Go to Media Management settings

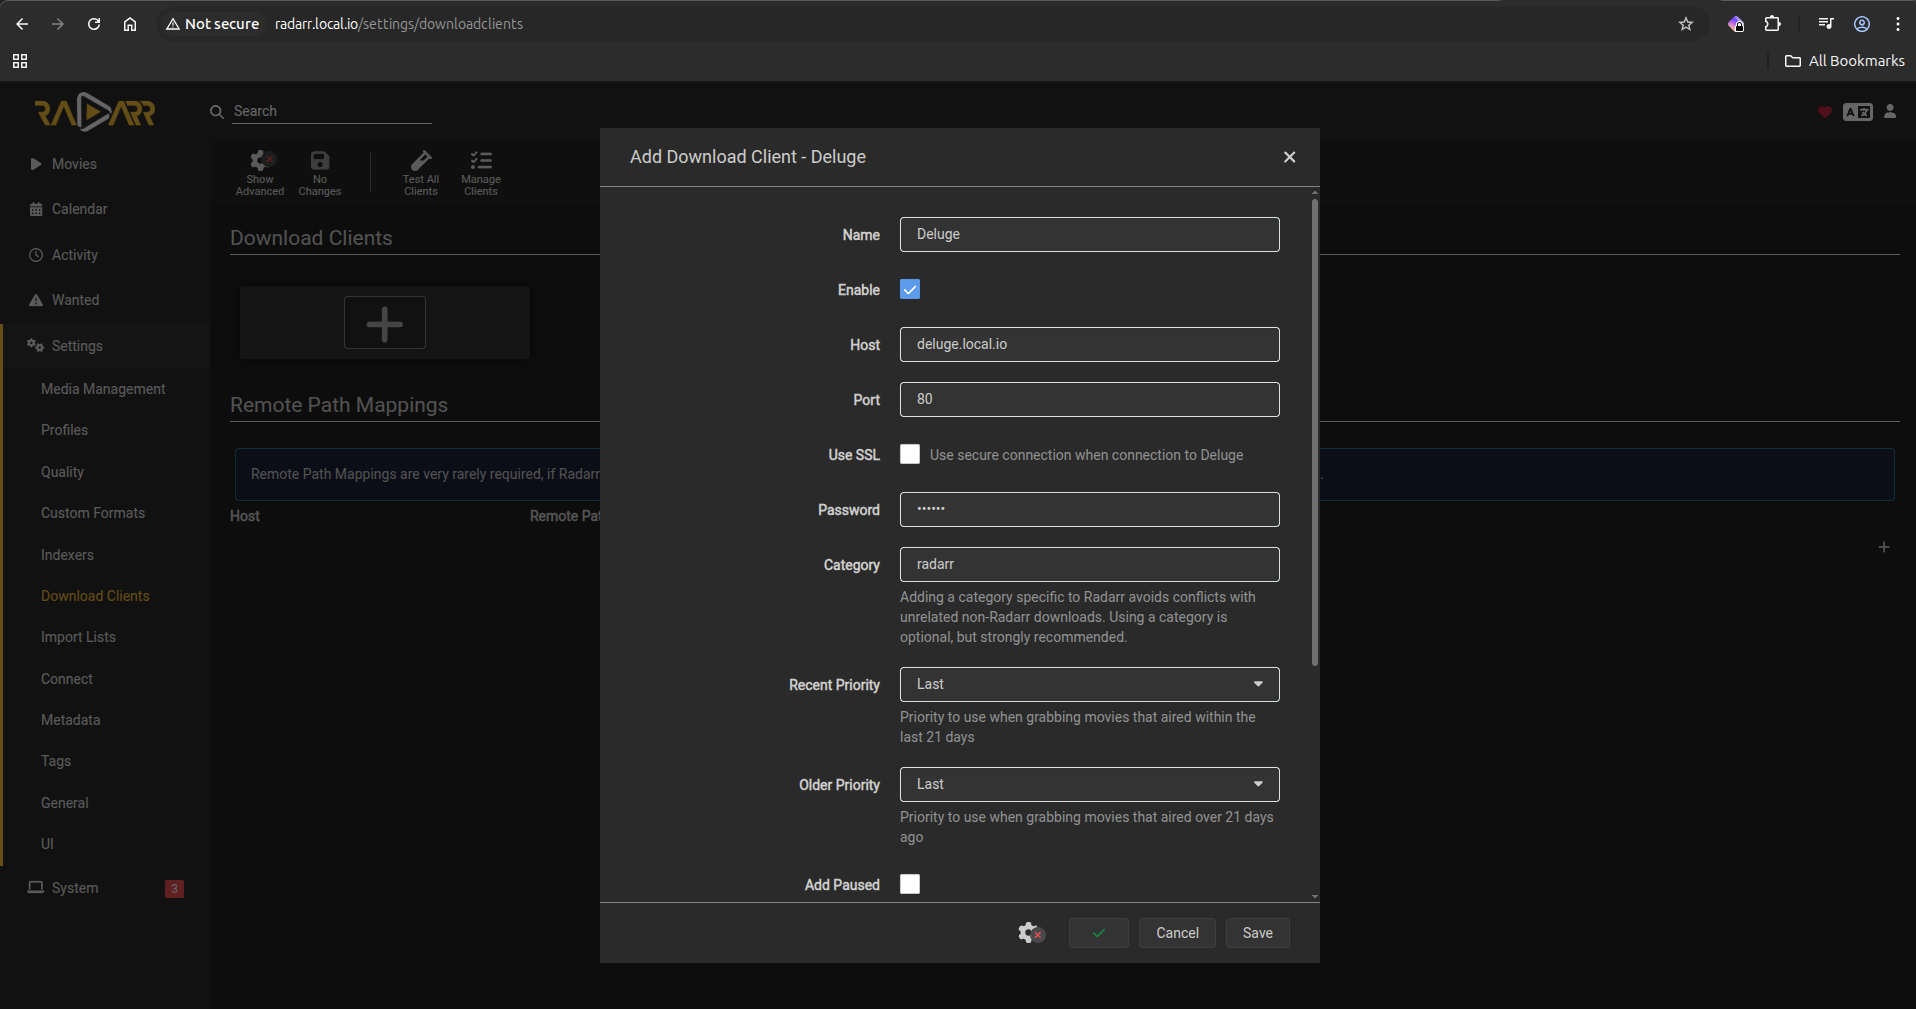(103, 389)
